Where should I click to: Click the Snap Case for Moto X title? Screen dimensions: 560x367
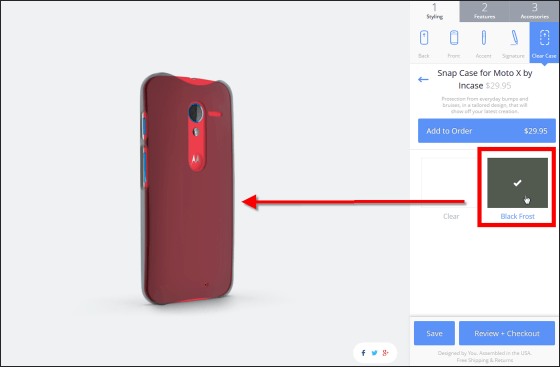tap(485, 79)
